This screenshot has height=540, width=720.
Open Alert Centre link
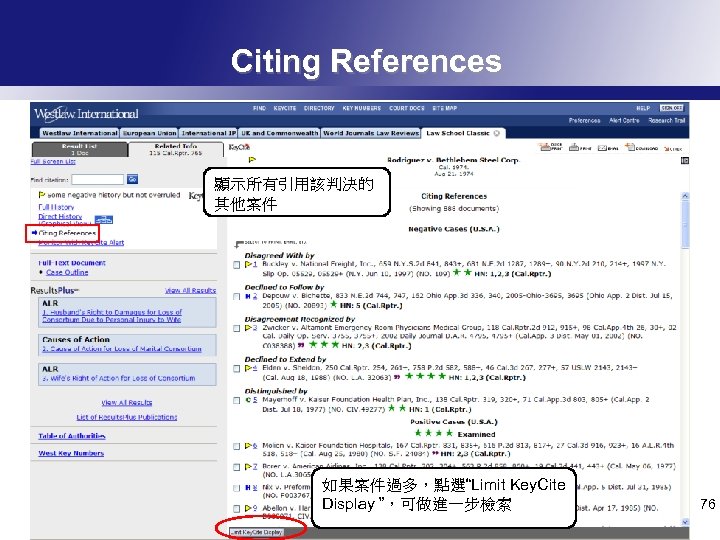click(x=624, y=120)
